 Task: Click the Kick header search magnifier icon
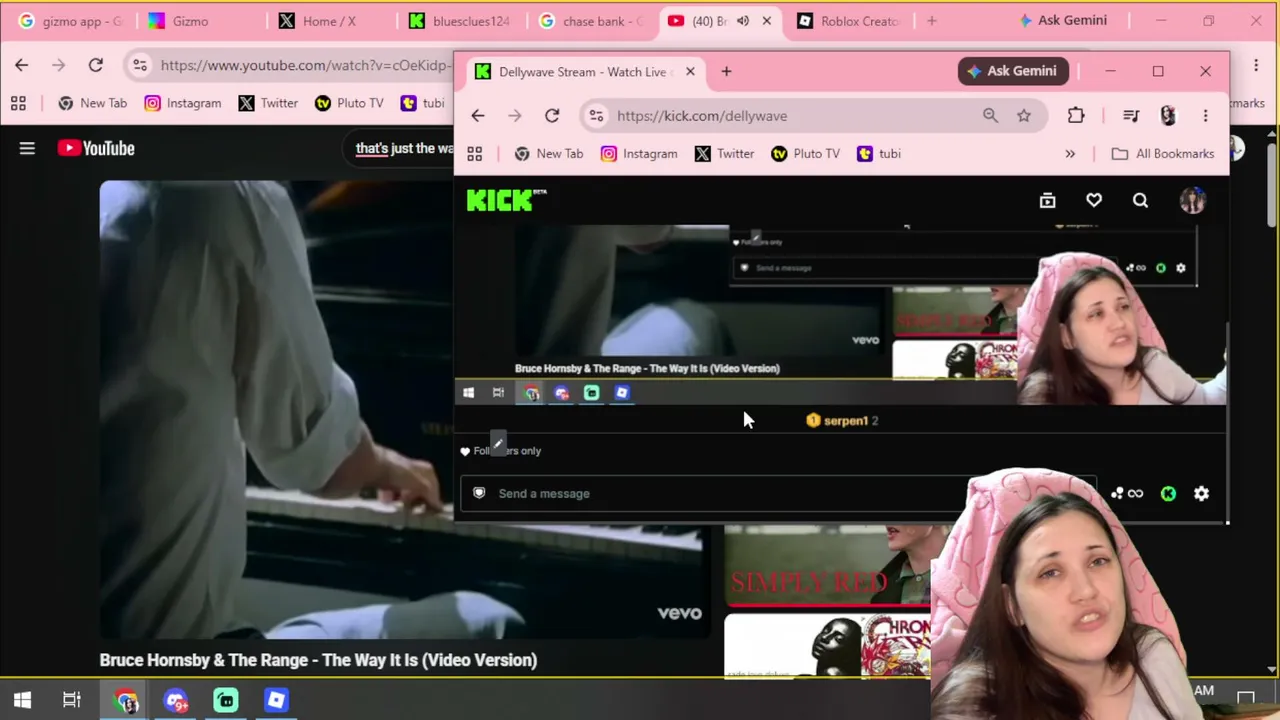[x=1140, y=201]
